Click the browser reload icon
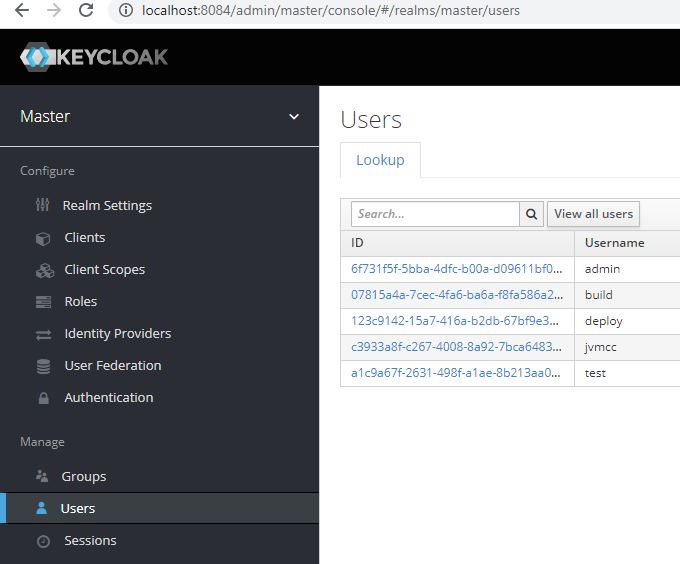The height and width of the screenshot is (564, 680). tap(86, 11)
